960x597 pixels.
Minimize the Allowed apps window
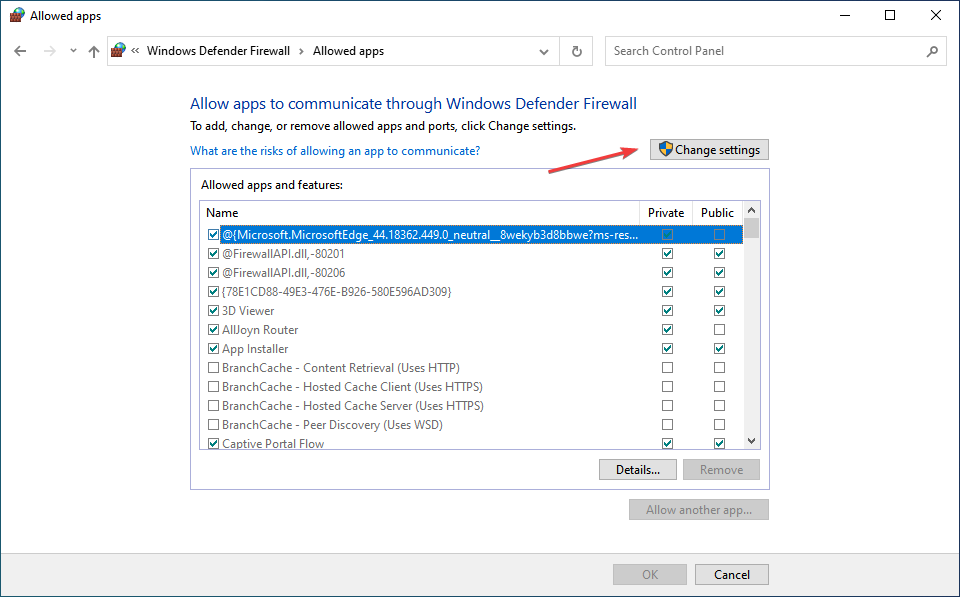[x=845, y=15]
